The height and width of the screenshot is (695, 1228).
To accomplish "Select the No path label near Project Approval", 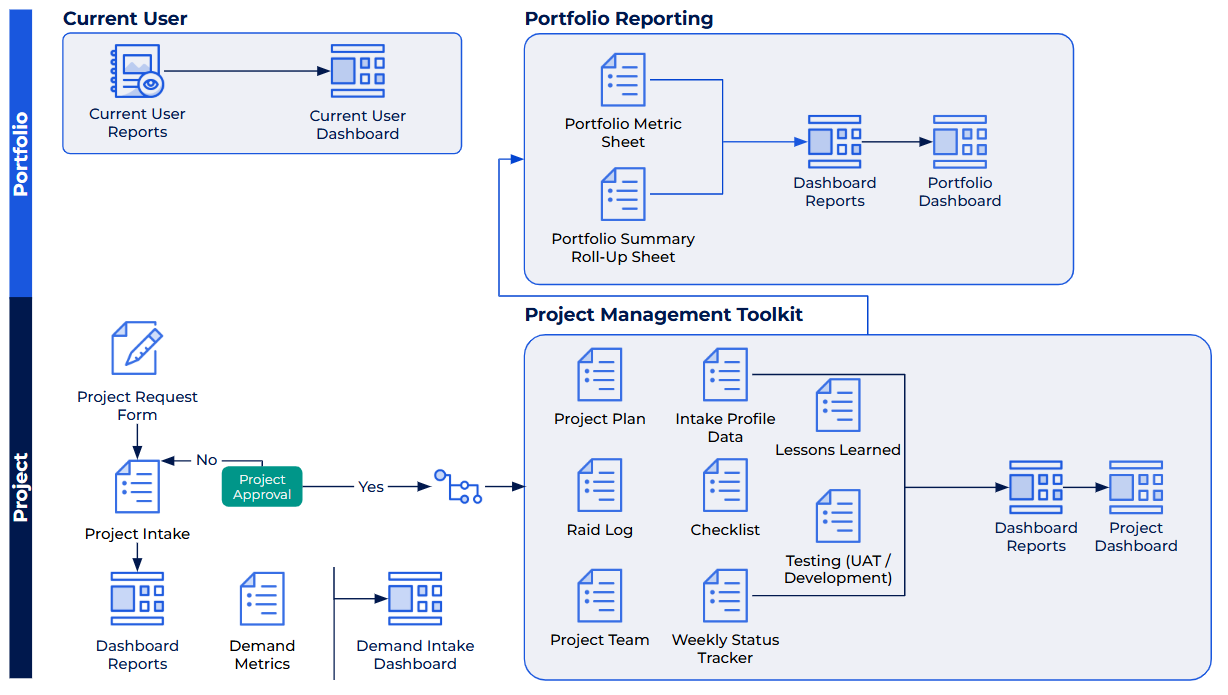I will coord(206,460).
